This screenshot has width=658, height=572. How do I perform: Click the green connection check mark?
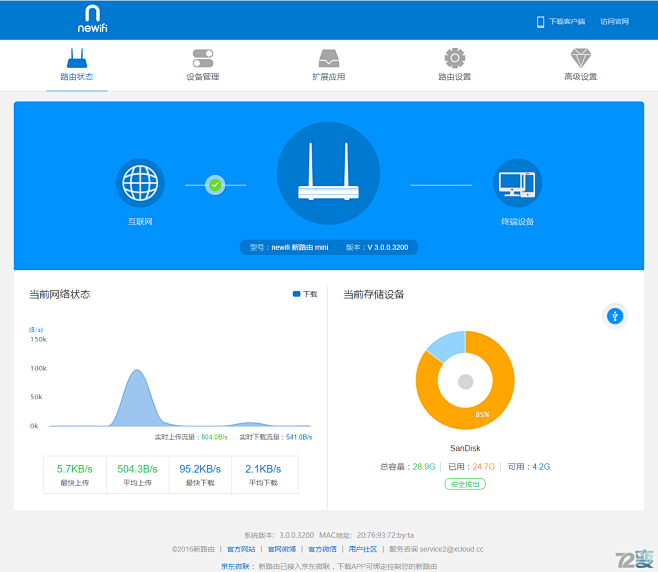tap(215, 185)
